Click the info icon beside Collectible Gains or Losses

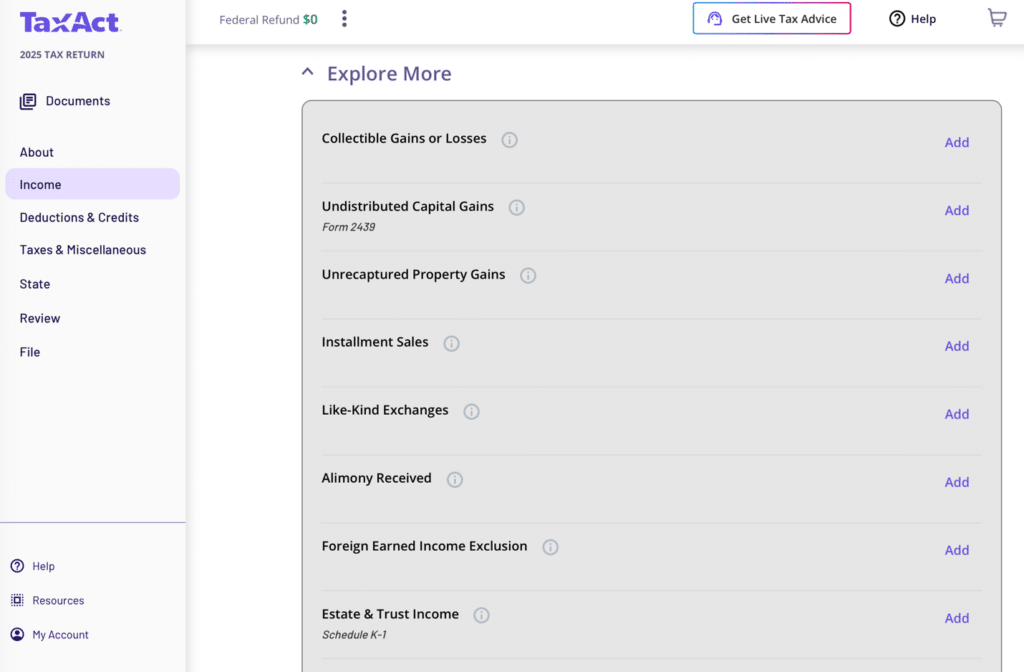509,140
